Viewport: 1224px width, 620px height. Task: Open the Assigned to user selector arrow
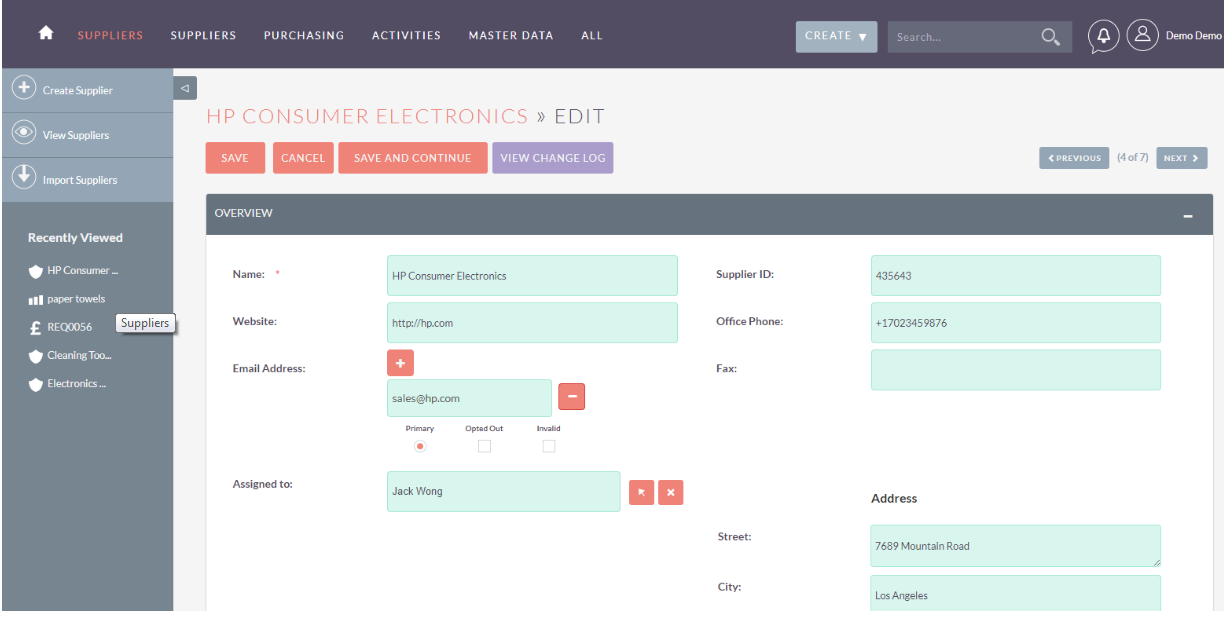point(641,492)
